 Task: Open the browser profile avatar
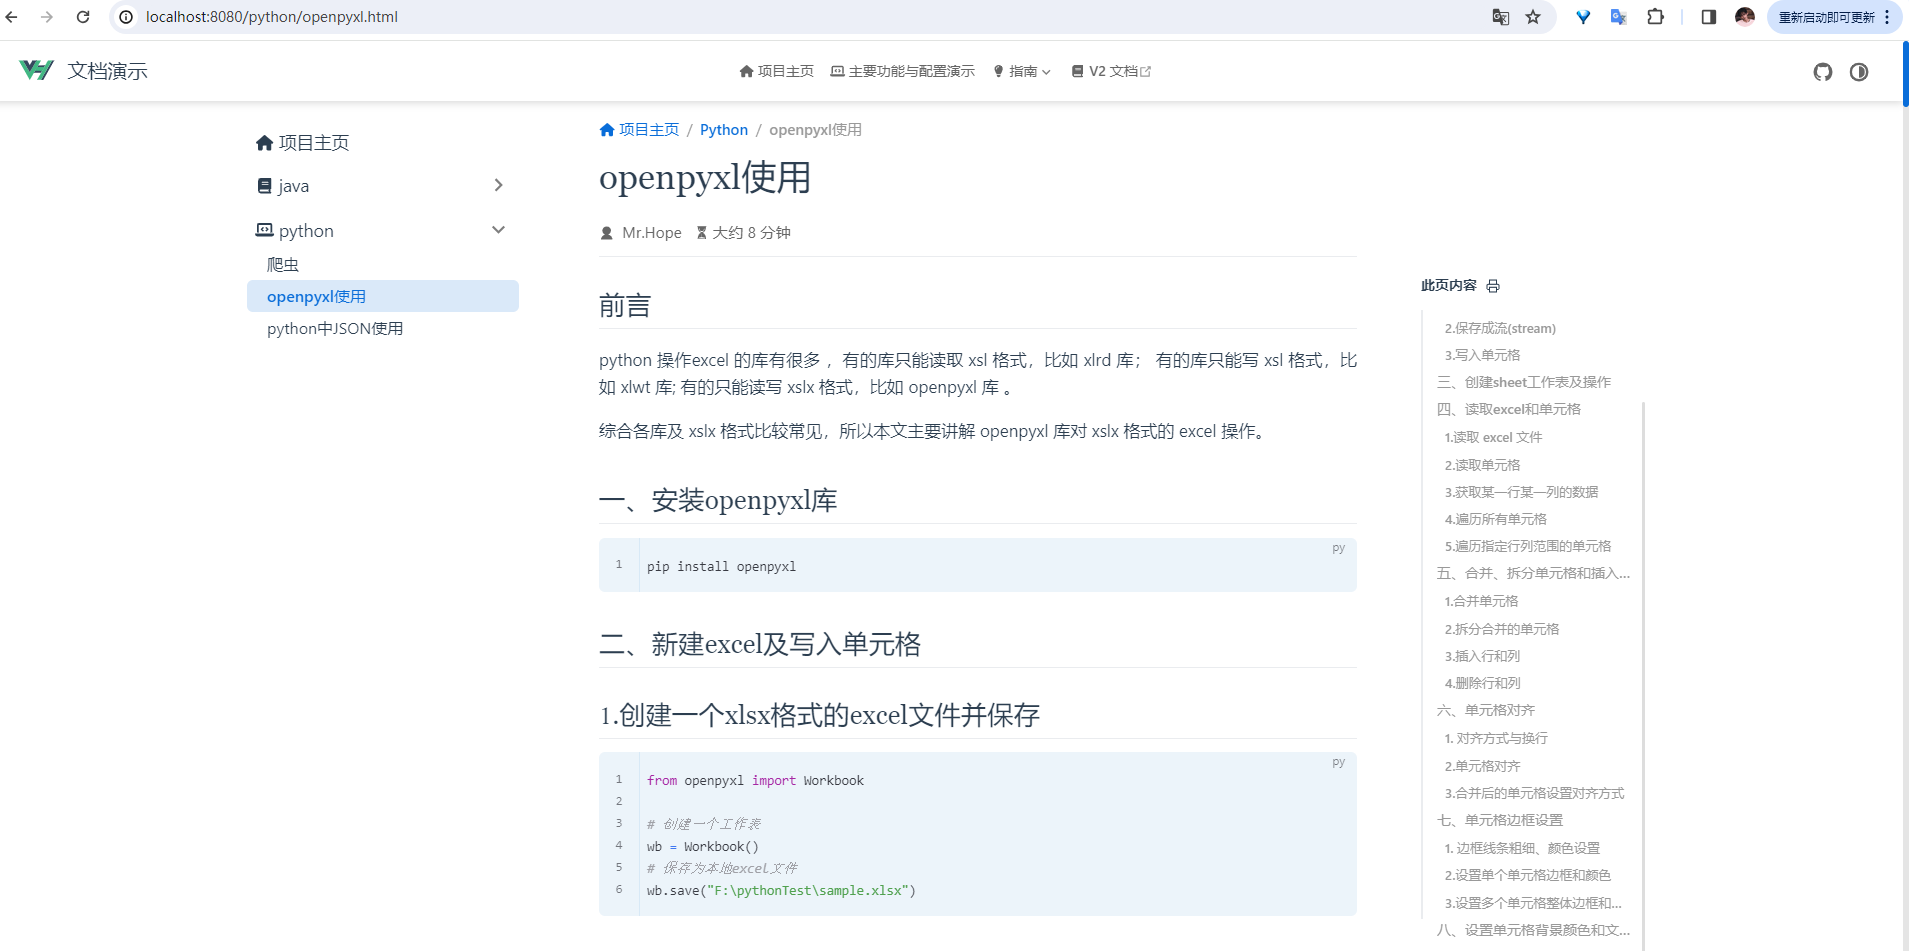click(x=1745, y=17)
